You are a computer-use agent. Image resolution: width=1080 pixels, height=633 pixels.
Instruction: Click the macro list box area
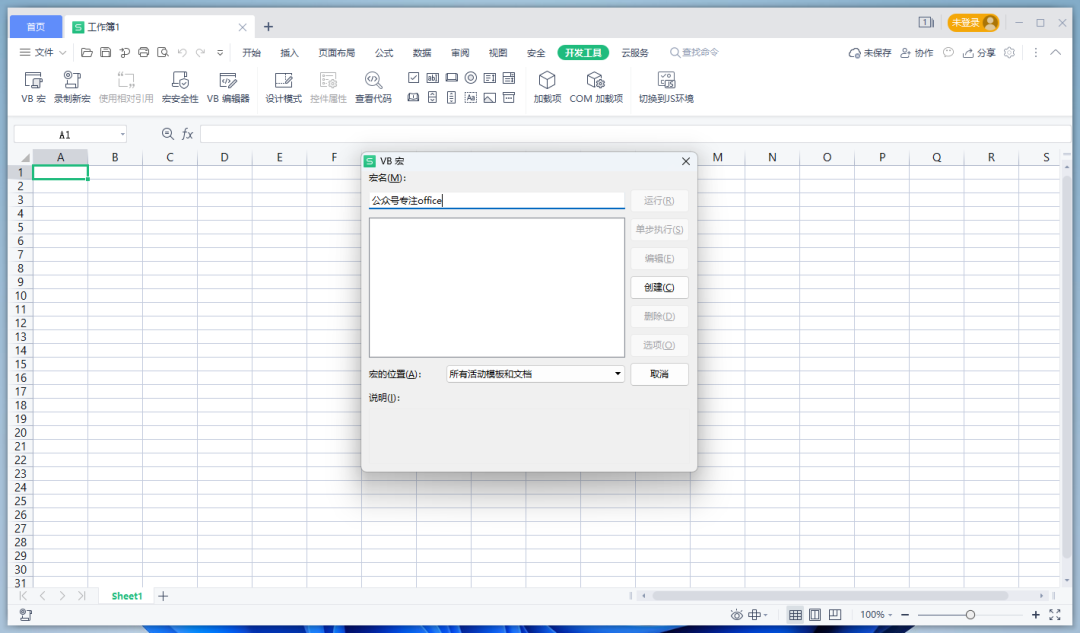(497, 288)
